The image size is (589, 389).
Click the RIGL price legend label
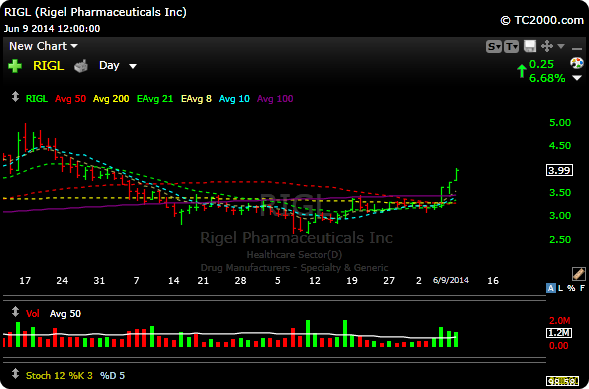tap(37, 99)
